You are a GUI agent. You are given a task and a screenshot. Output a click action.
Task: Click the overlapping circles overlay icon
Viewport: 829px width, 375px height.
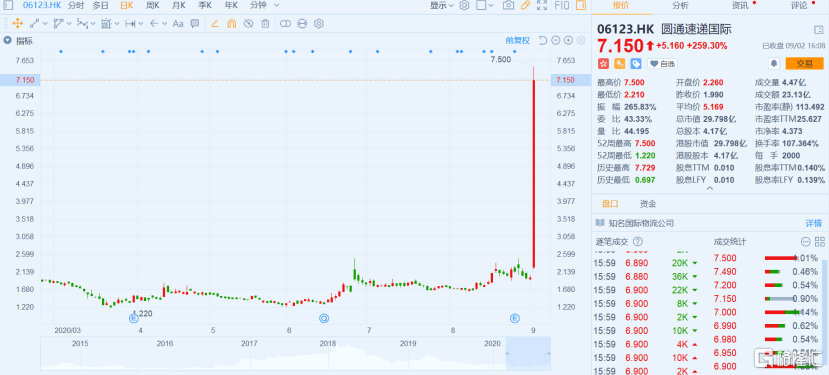point(285,23)
